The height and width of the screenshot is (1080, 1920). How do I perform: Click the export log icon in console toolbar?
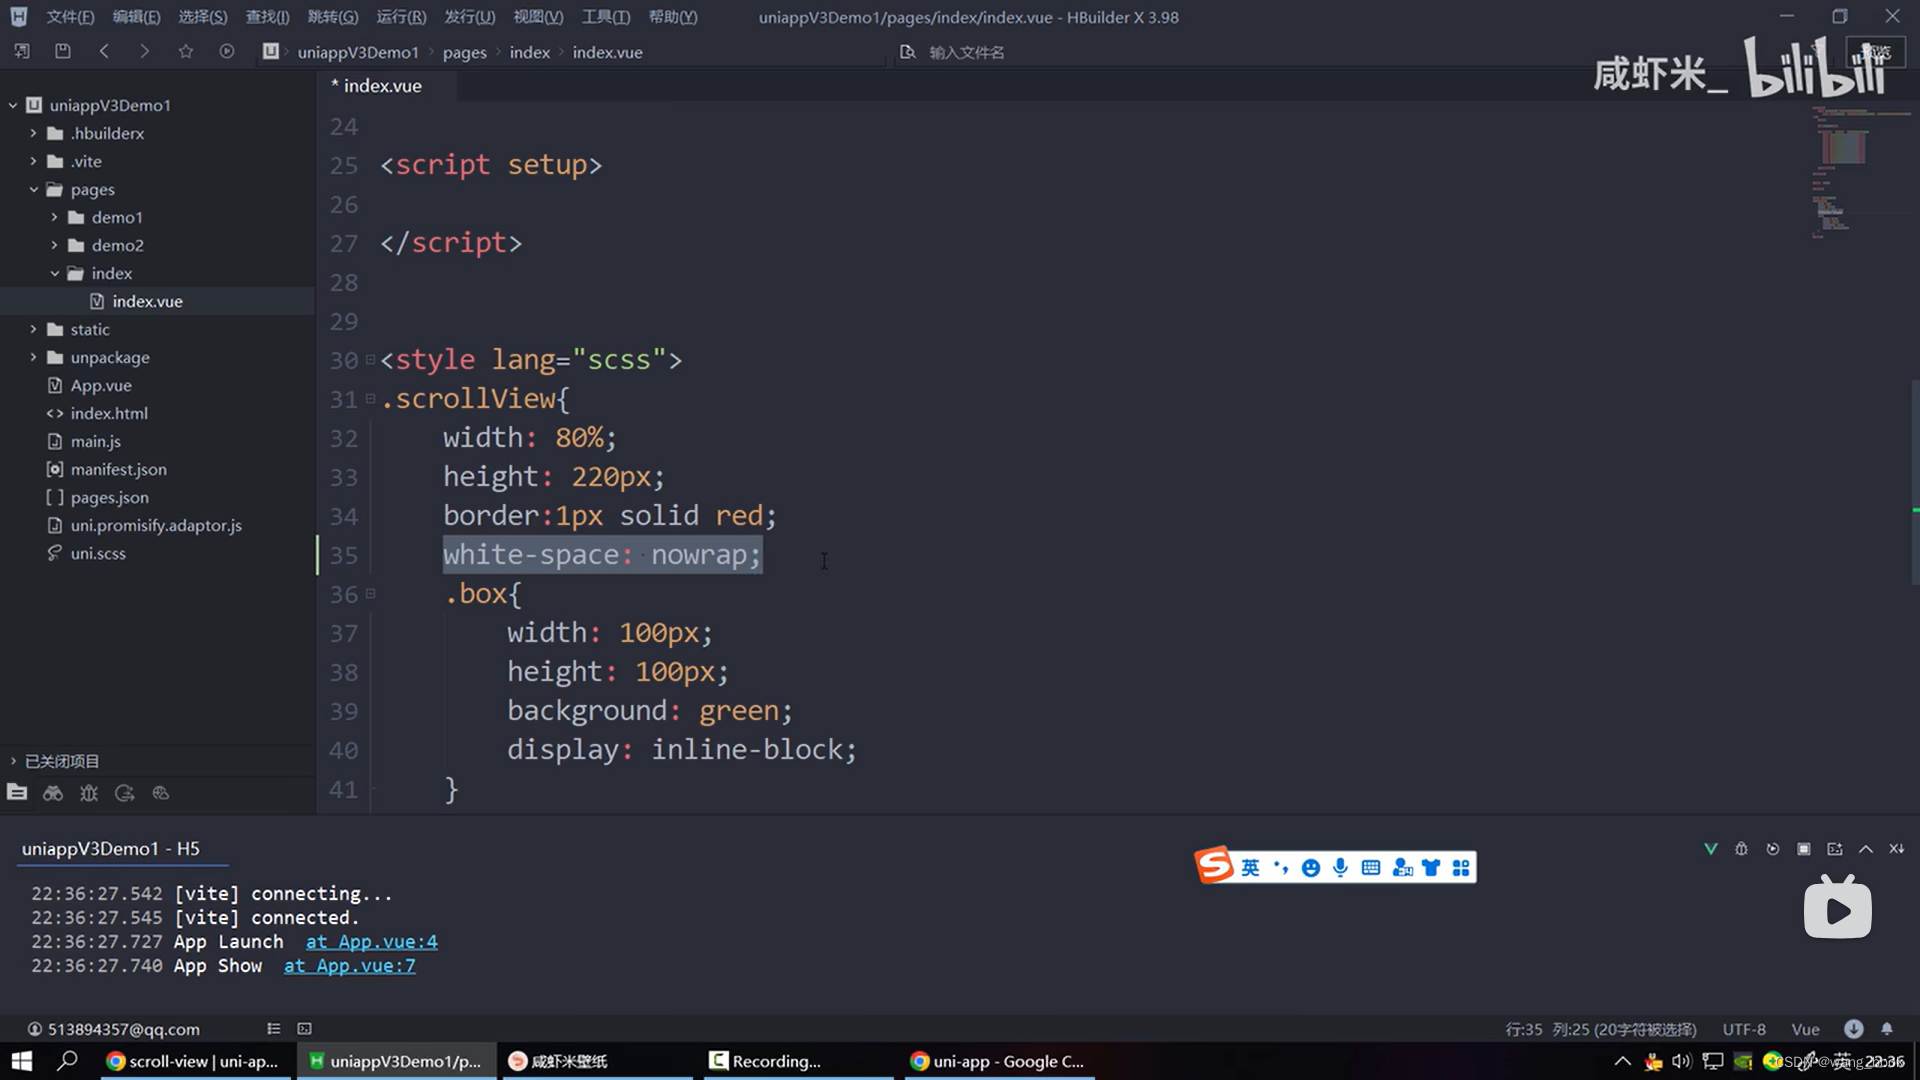tap(1835, 848)
